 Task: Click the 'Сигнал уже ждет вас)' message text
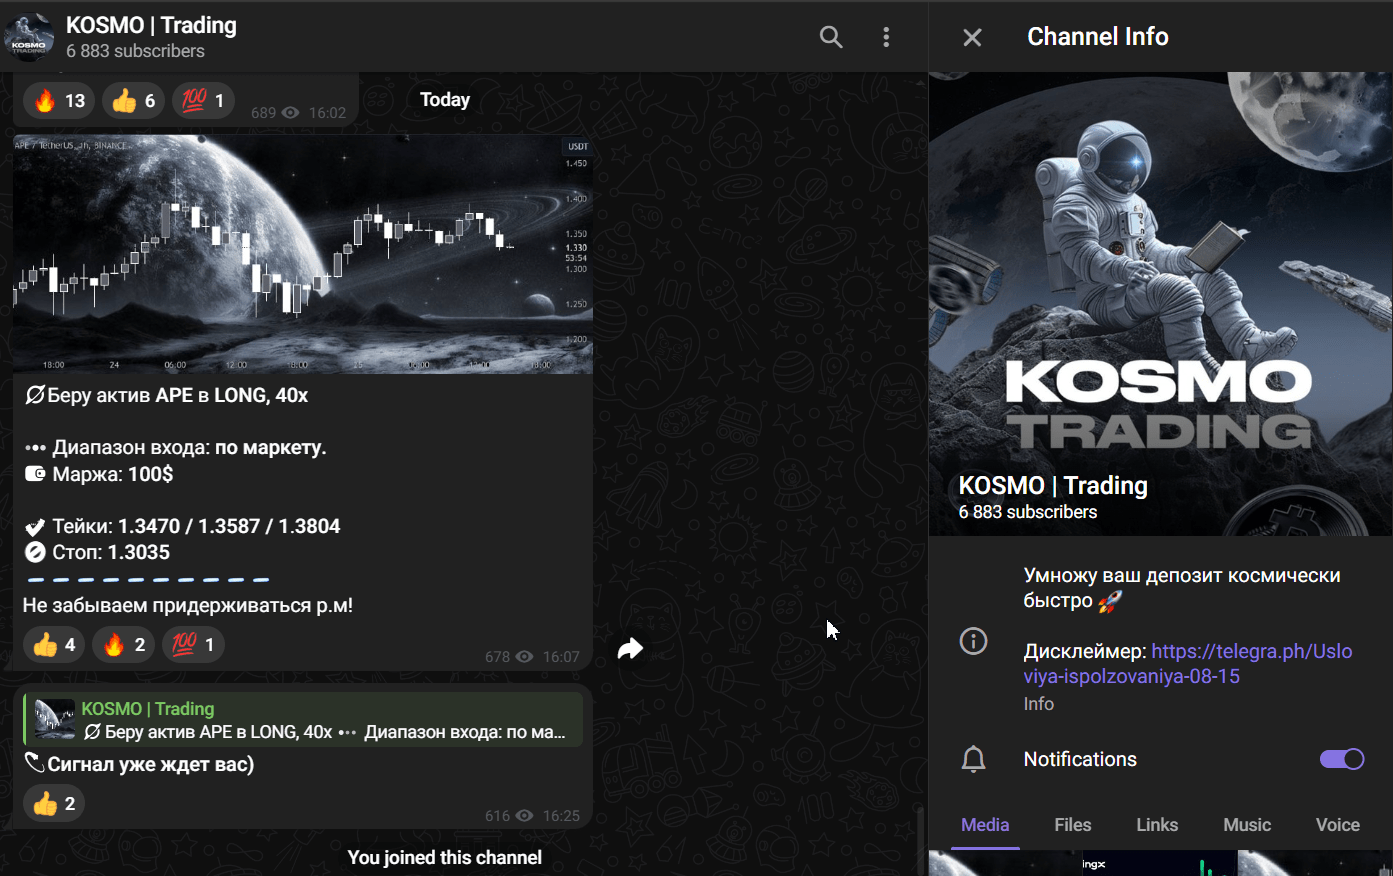(x=139, y=764)
